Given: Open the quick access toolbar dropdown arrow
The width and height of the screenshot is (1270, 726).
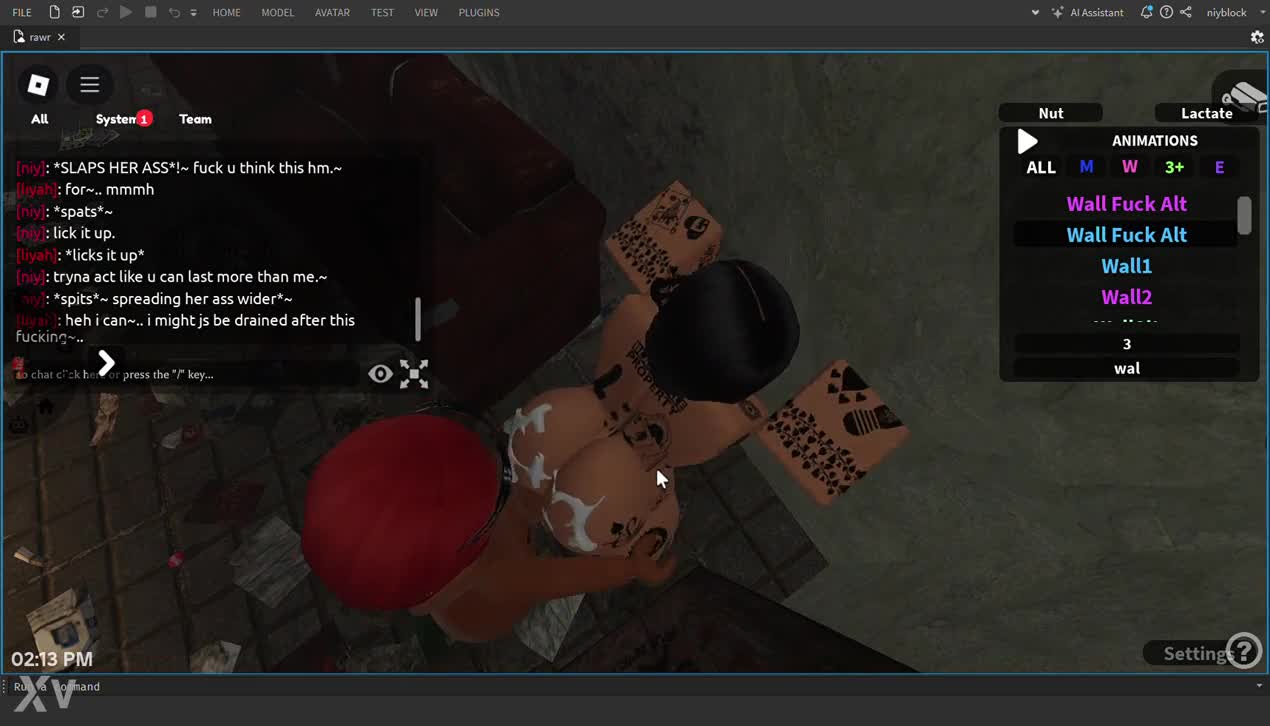Looking at the screenshot, I should tap(193, 13).
